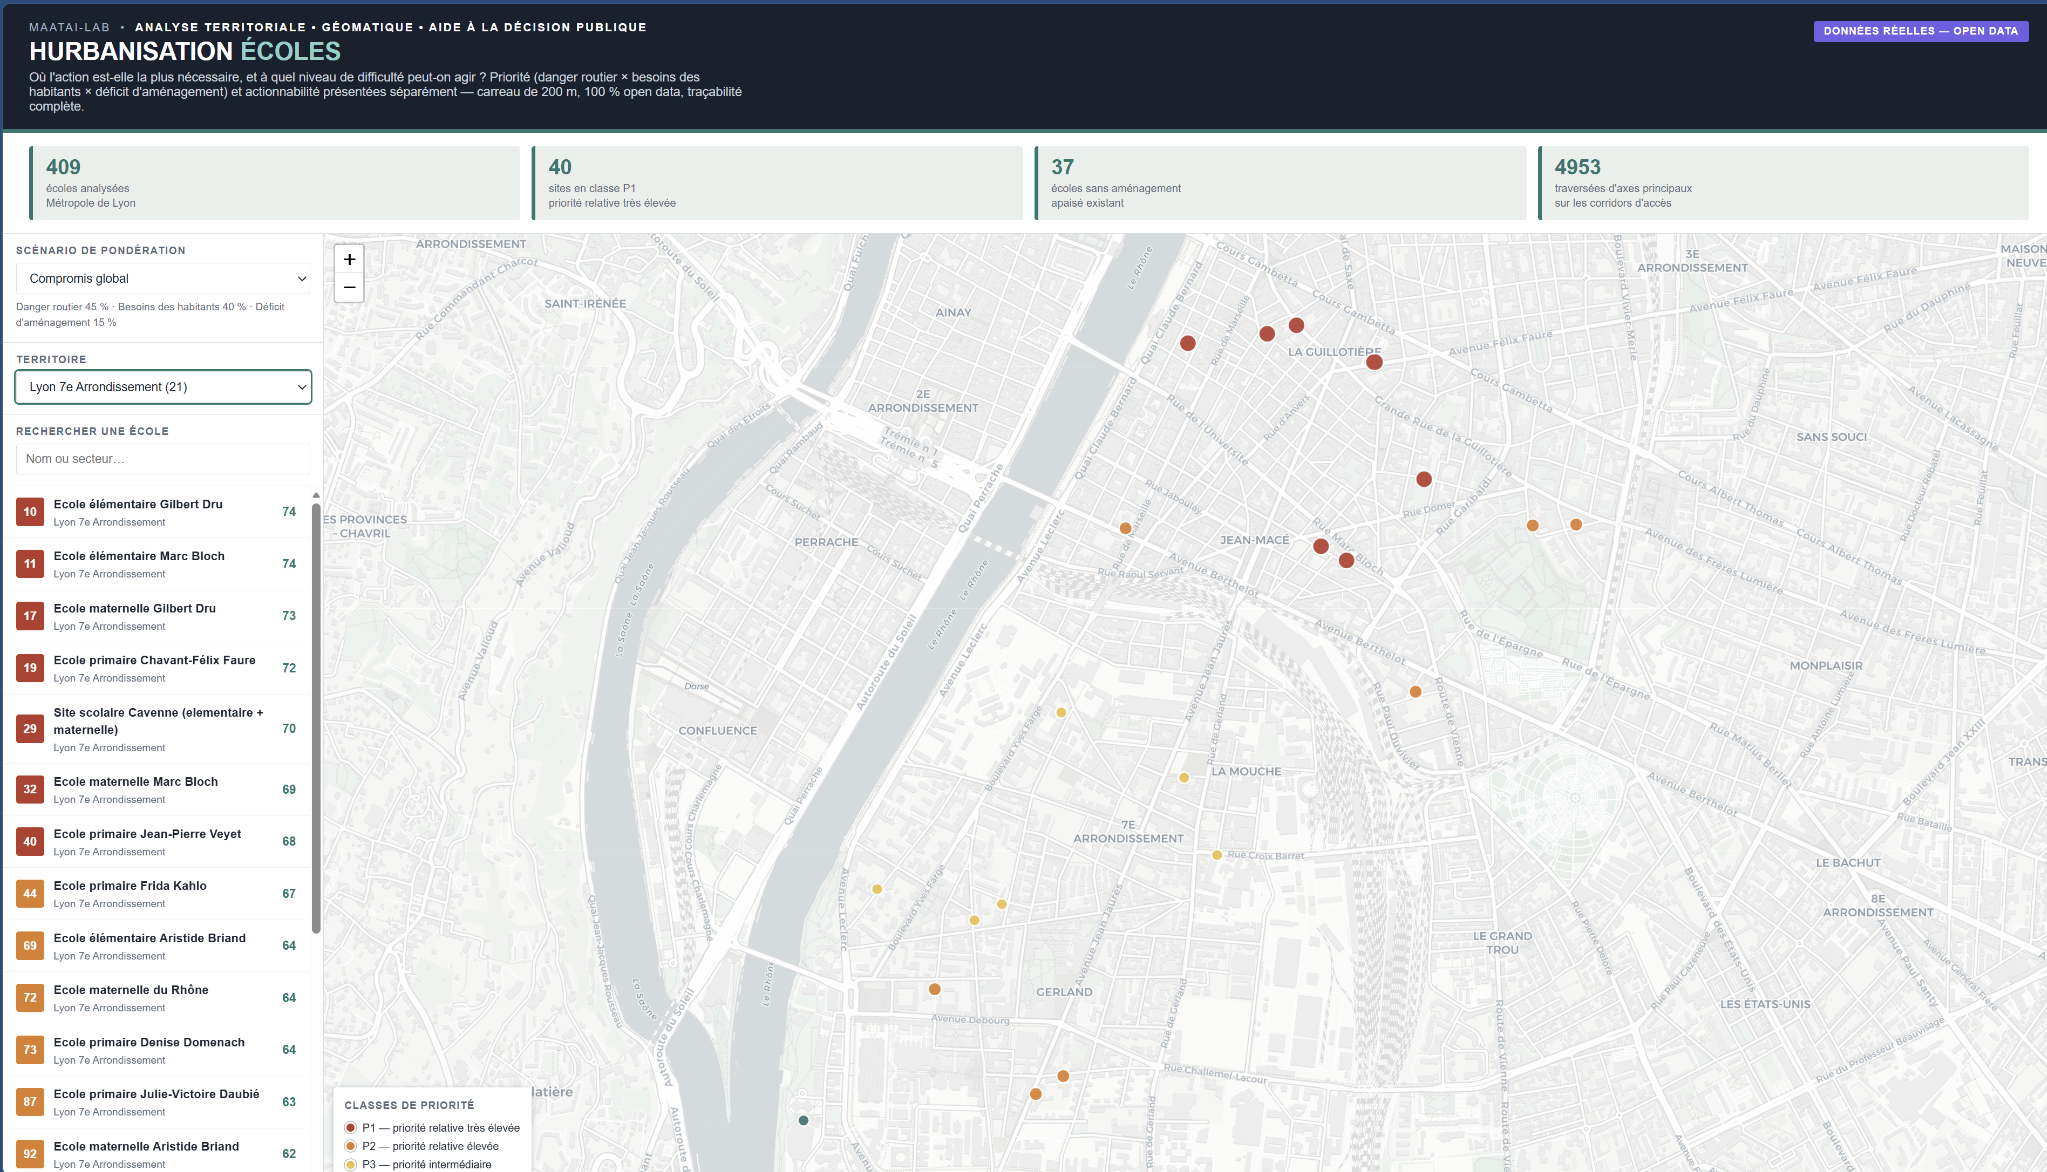
Task: Zoom out on the map
Action: click(x=349, y=287)
